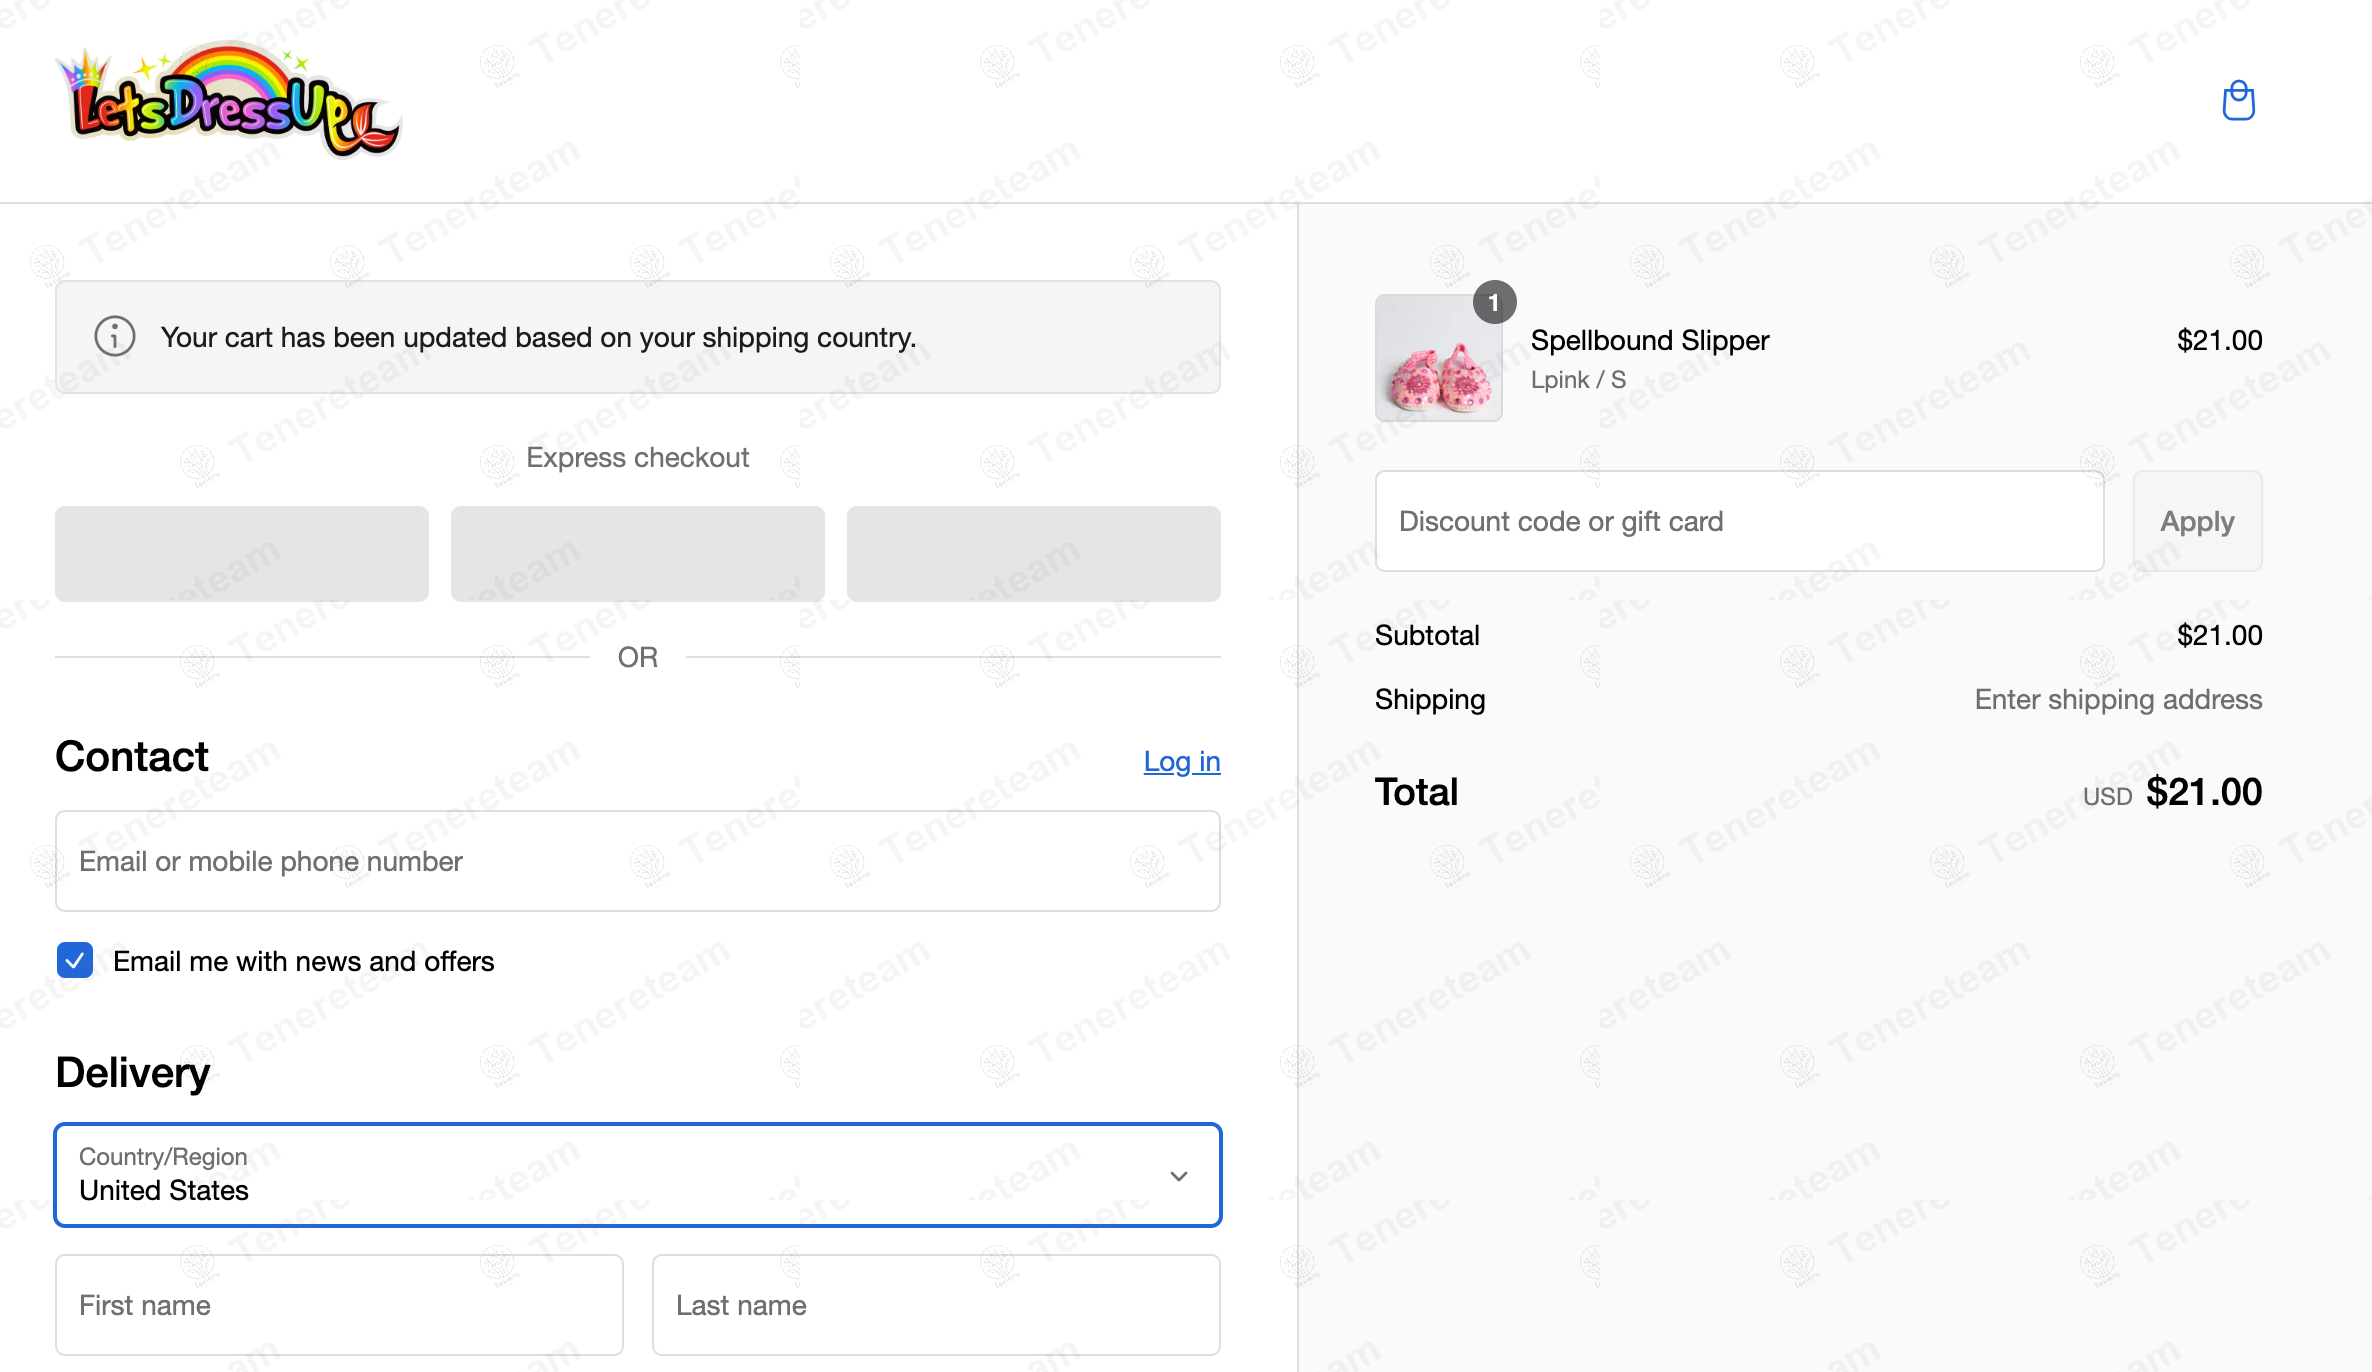Open the Spellbound Slipper product thumbnail
This screenshot has height=1372, width=2372.
[x=1438, y=358]
